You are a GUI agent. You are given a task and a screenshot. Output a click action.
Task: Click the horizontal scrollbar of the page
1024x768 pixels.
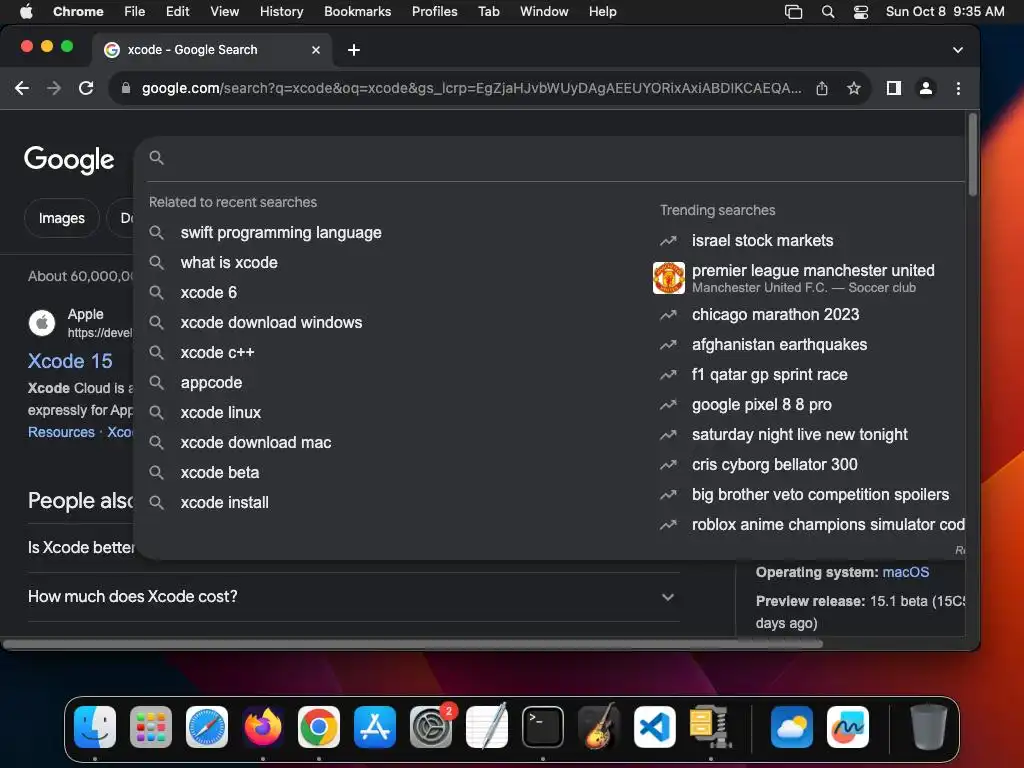click(413, 644)
